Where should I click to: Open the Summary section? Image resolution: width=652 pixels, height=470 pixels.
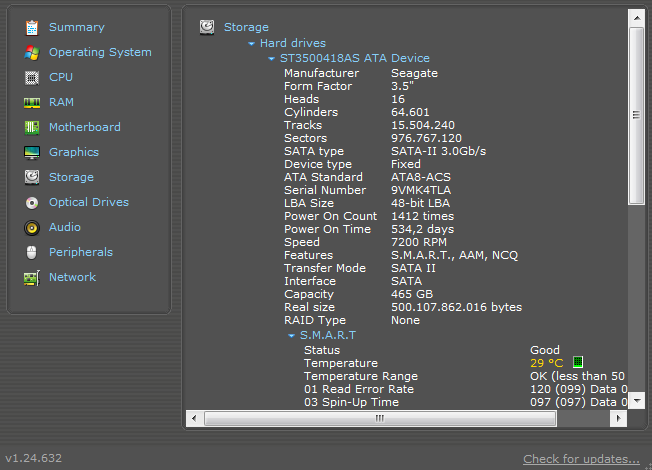77,27
